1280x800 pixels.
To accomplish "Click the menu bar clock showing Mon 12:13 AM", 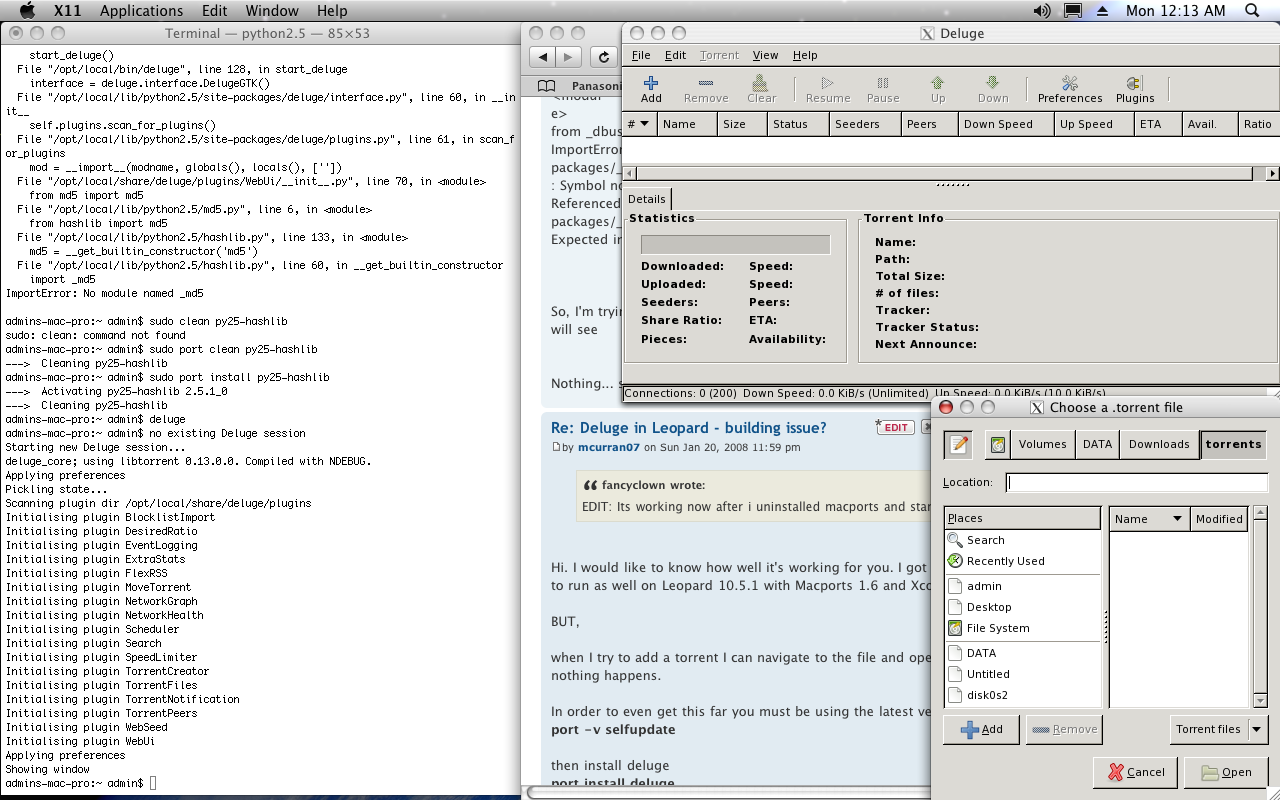I will 1175,11.
